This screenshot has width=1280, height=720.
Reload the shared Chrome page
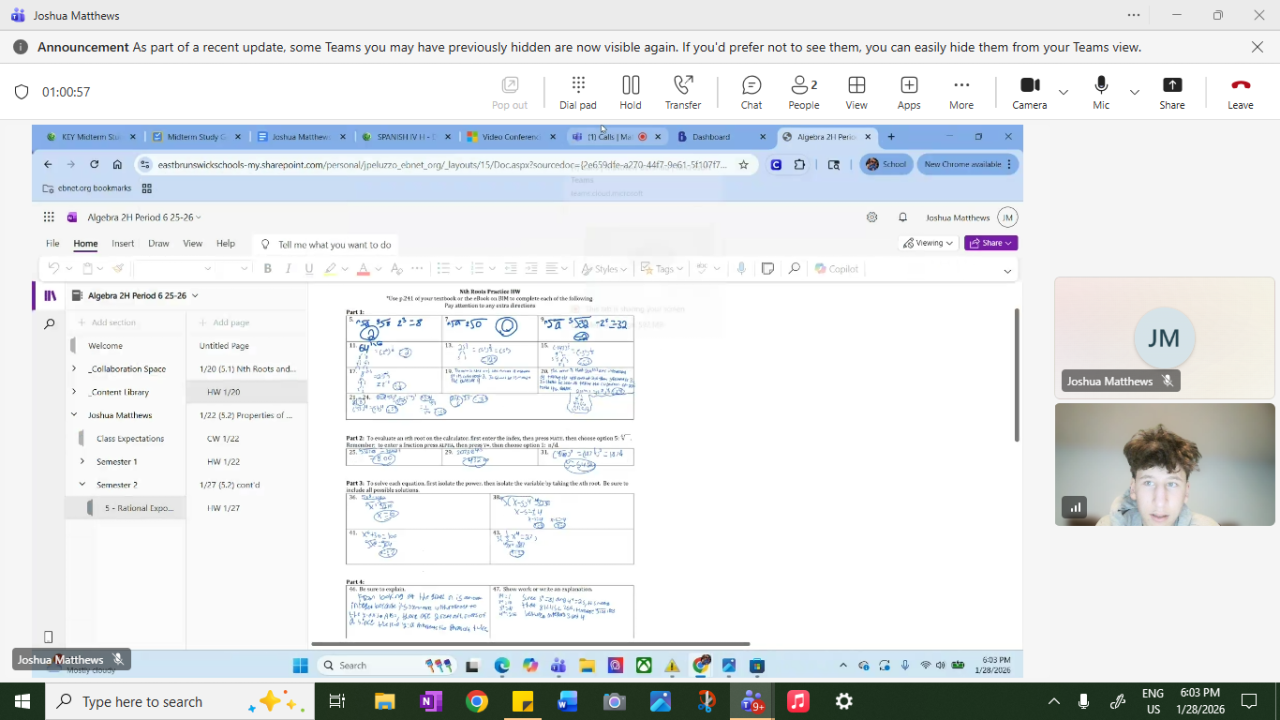[94, 164]
